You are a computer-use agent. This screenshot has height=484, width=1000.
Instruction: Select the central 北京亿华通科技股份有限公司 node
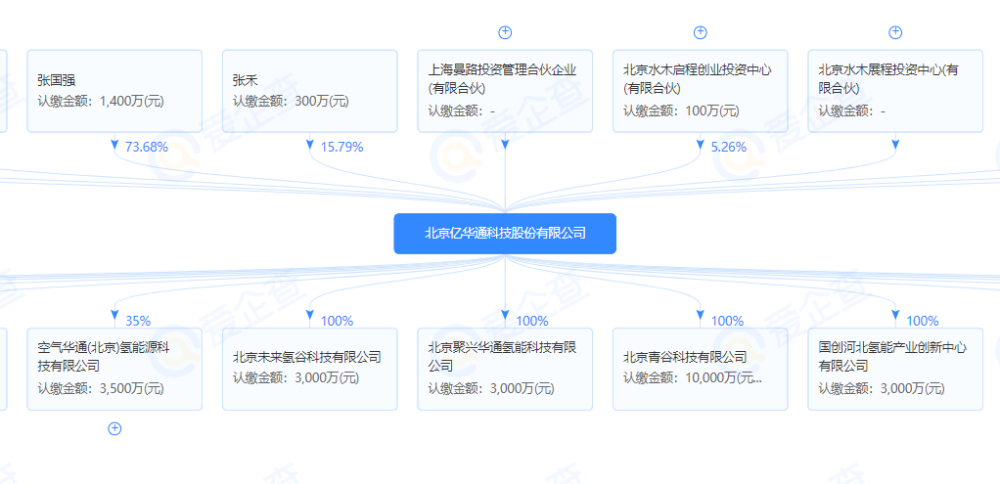pyautogui.click(x=505, y=233)
